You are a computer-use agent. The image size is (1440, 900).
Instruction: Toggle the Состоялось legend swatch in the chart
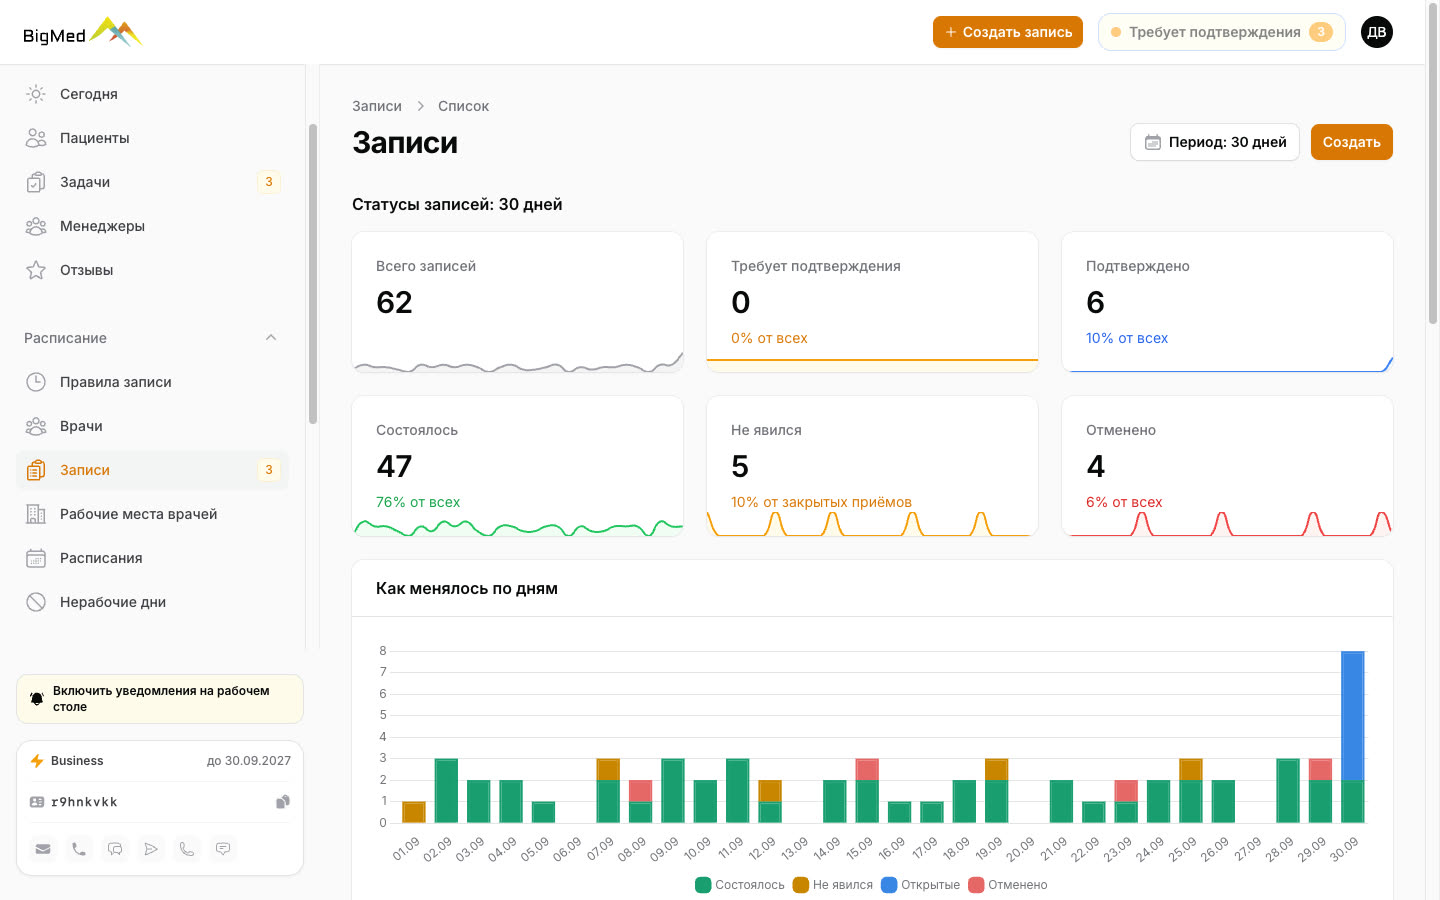703,885
